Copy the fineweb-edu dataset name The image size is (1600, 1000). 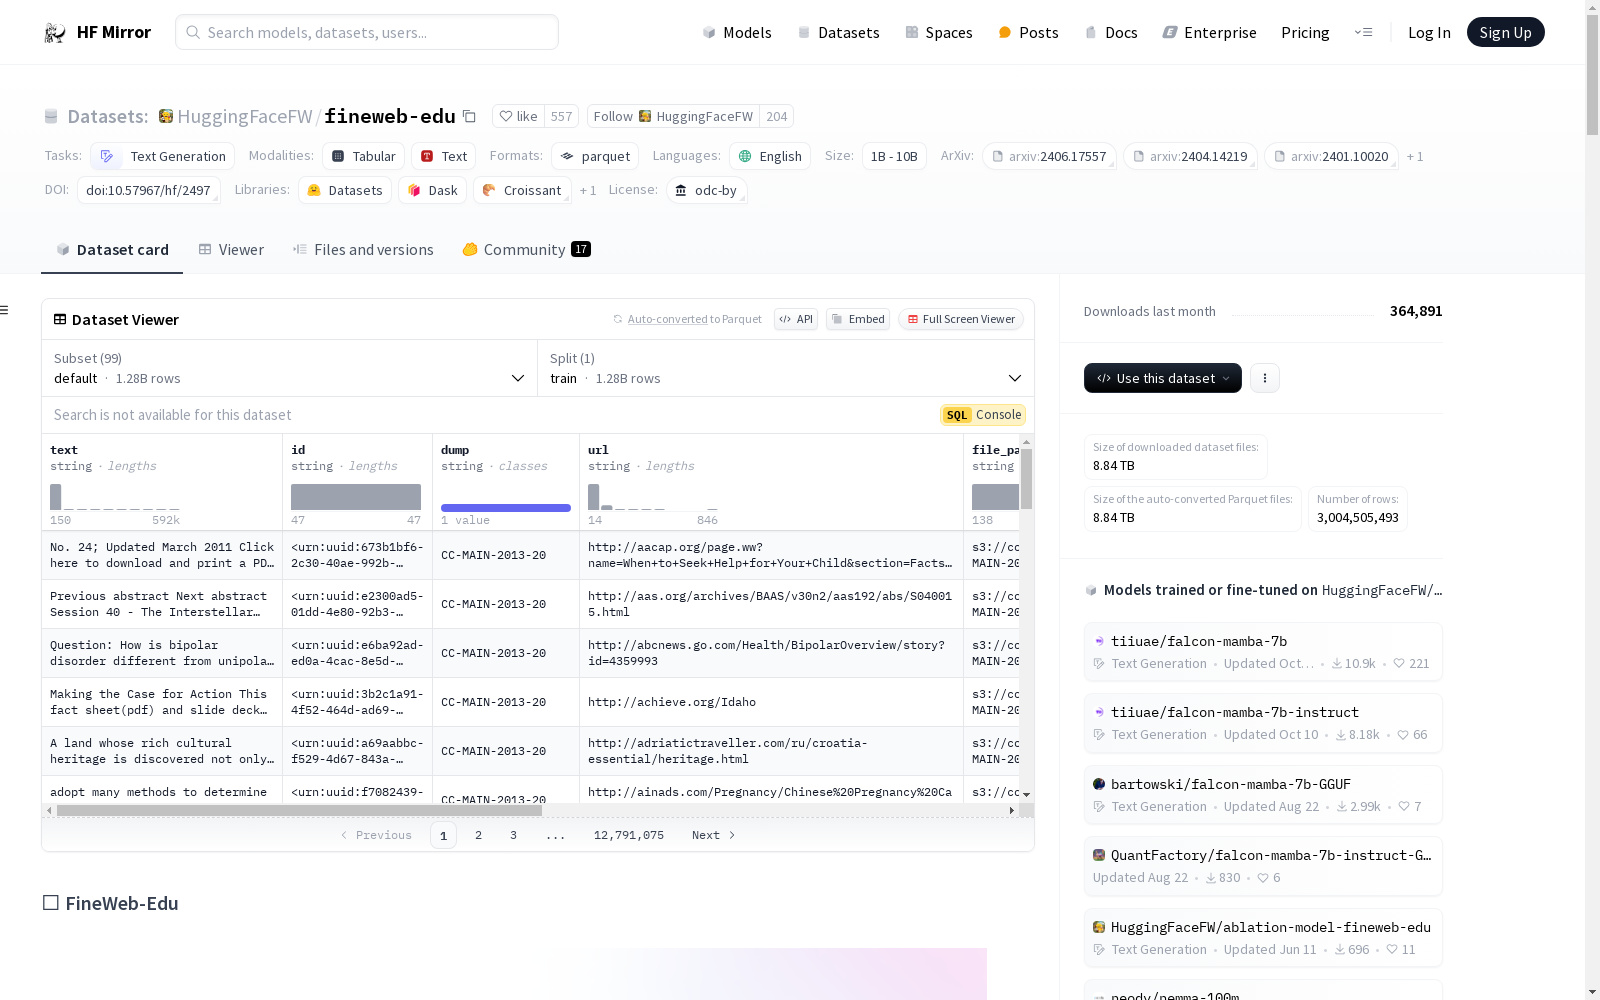(x=469, y=116)
